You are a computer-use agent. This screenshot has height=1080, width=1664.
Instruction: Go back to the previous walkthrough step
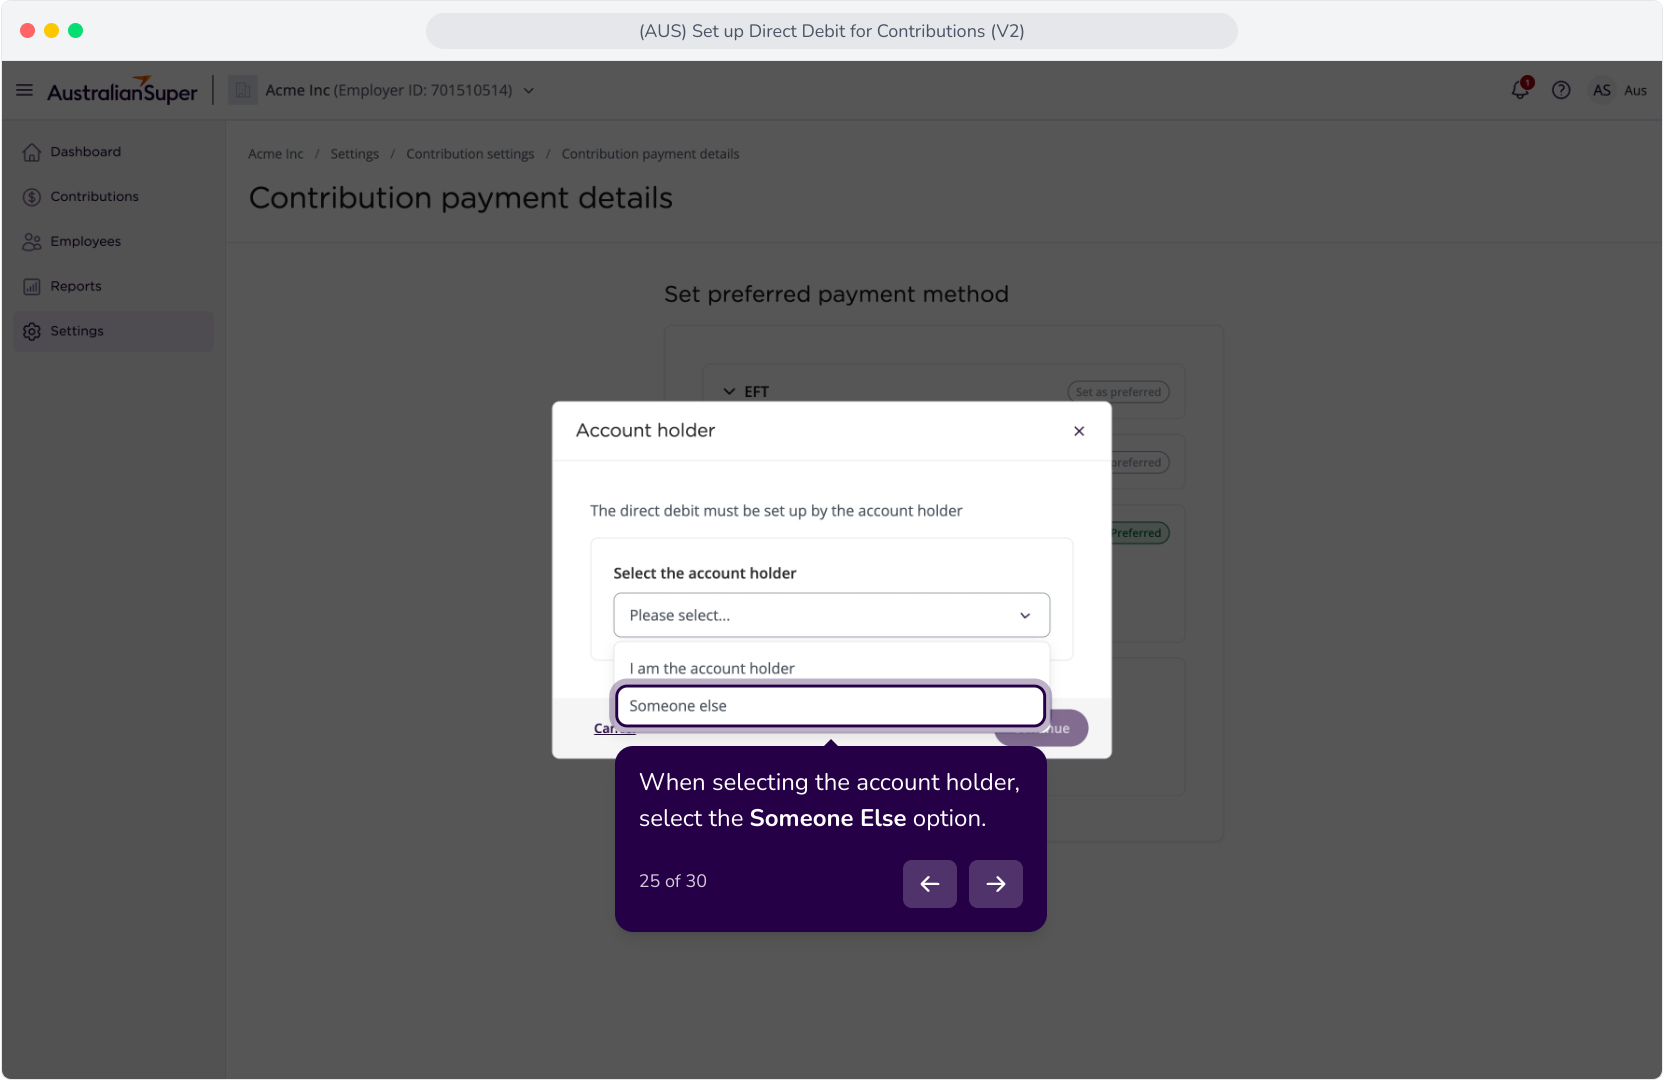pyautogui.click(x=930, y=884)
